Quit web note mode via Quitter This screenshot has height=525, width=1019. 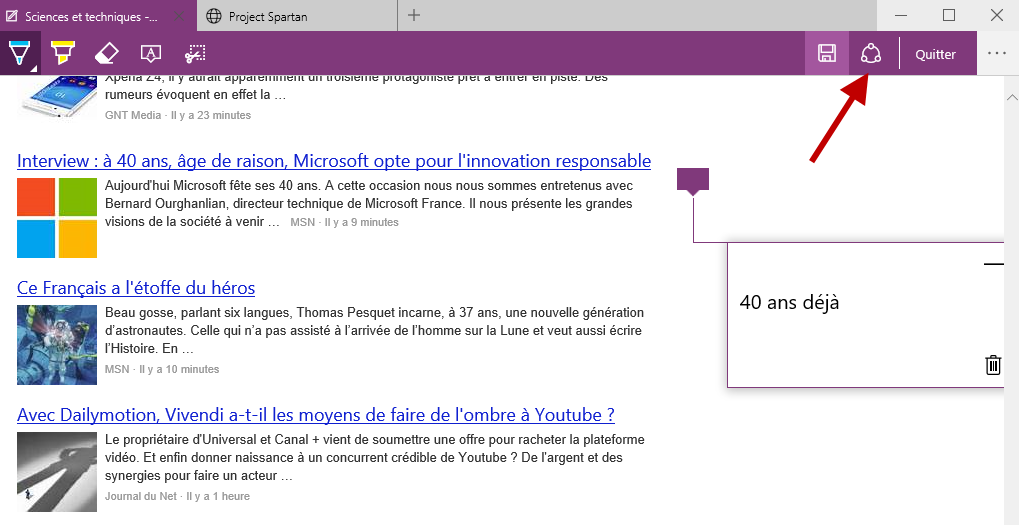click(935, 55)
